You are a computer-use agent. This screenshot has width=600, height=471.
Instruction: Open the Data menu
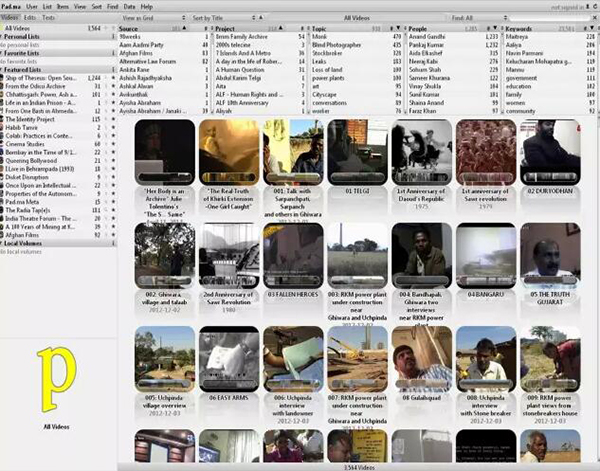pos(129,7)
